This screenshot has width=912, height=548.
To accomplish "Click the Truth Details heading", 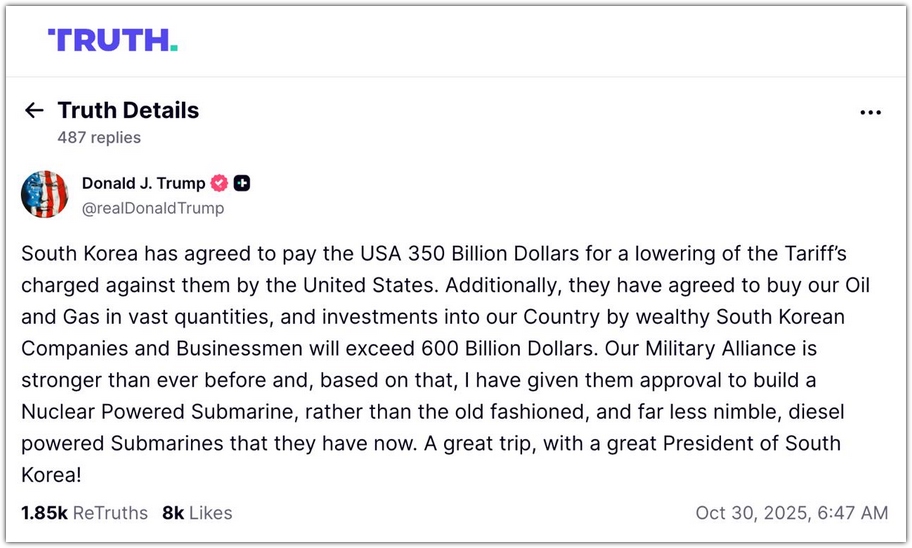I will click(x=128, y=111).
